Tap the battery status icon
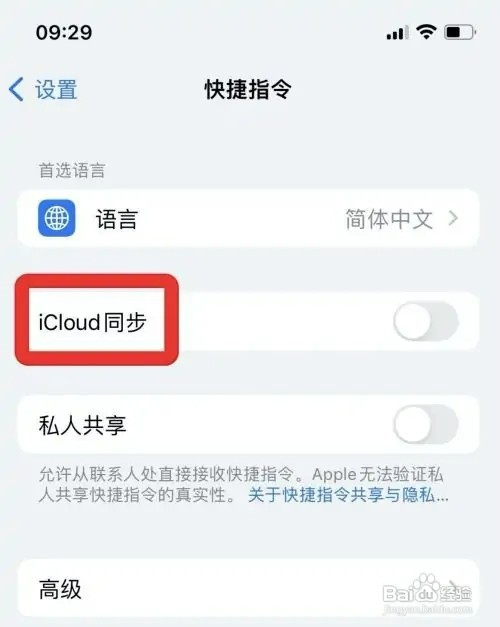Image resolution: width=500 pixels, height=627 pixels. point(460,32)
